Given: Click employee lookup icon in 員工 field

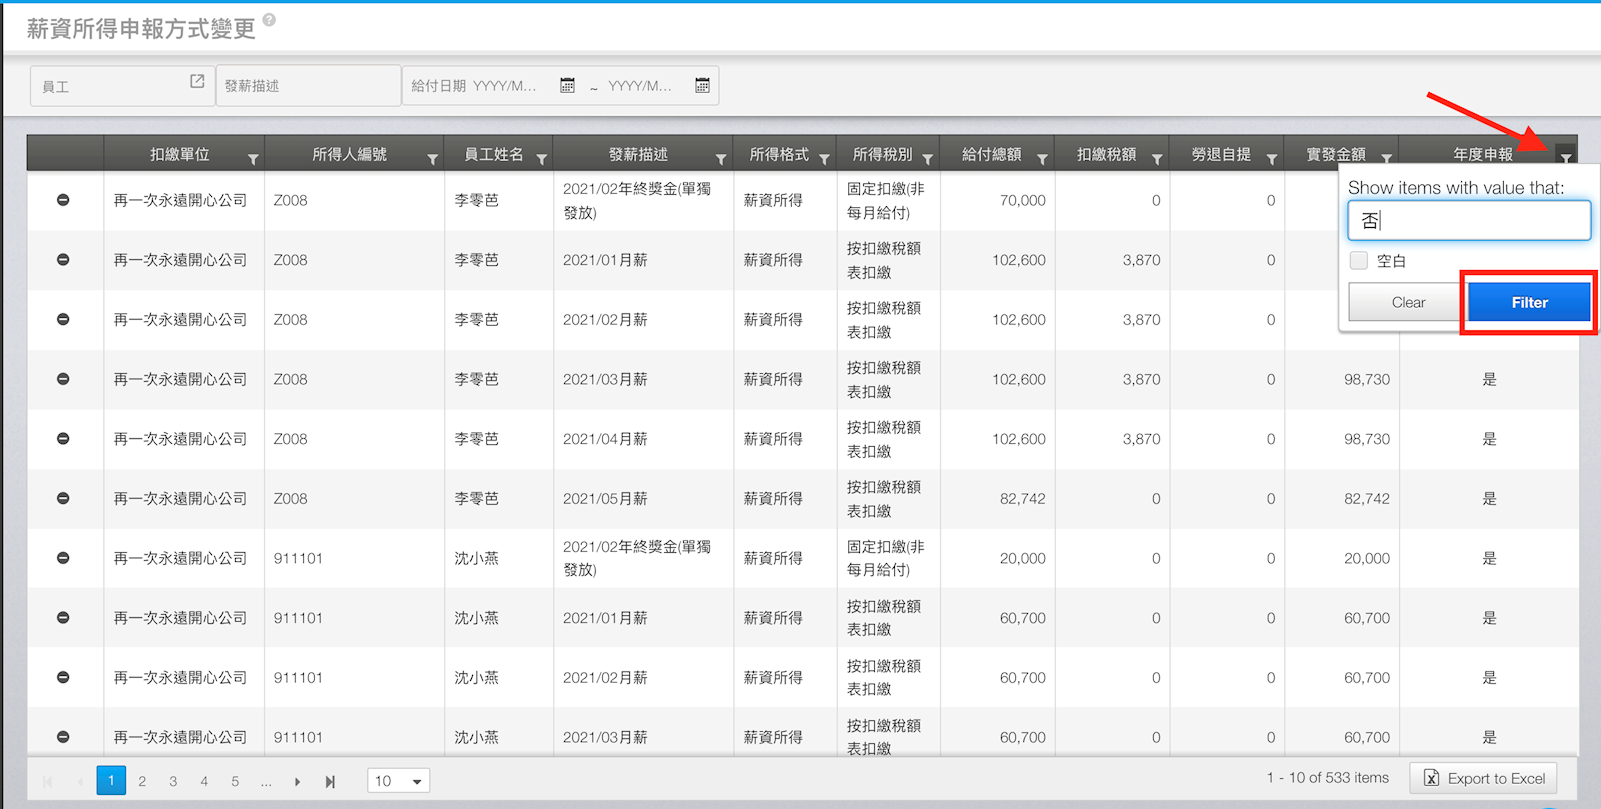Looking at the screenshot, I should pos(197,82).
